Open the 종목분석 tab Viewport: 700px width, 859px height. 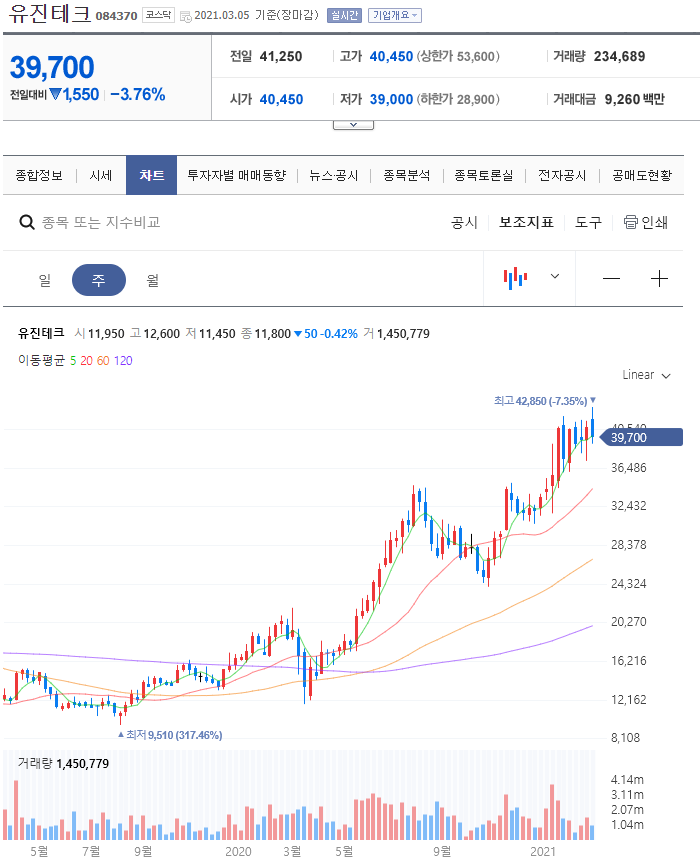pos(406,175)
